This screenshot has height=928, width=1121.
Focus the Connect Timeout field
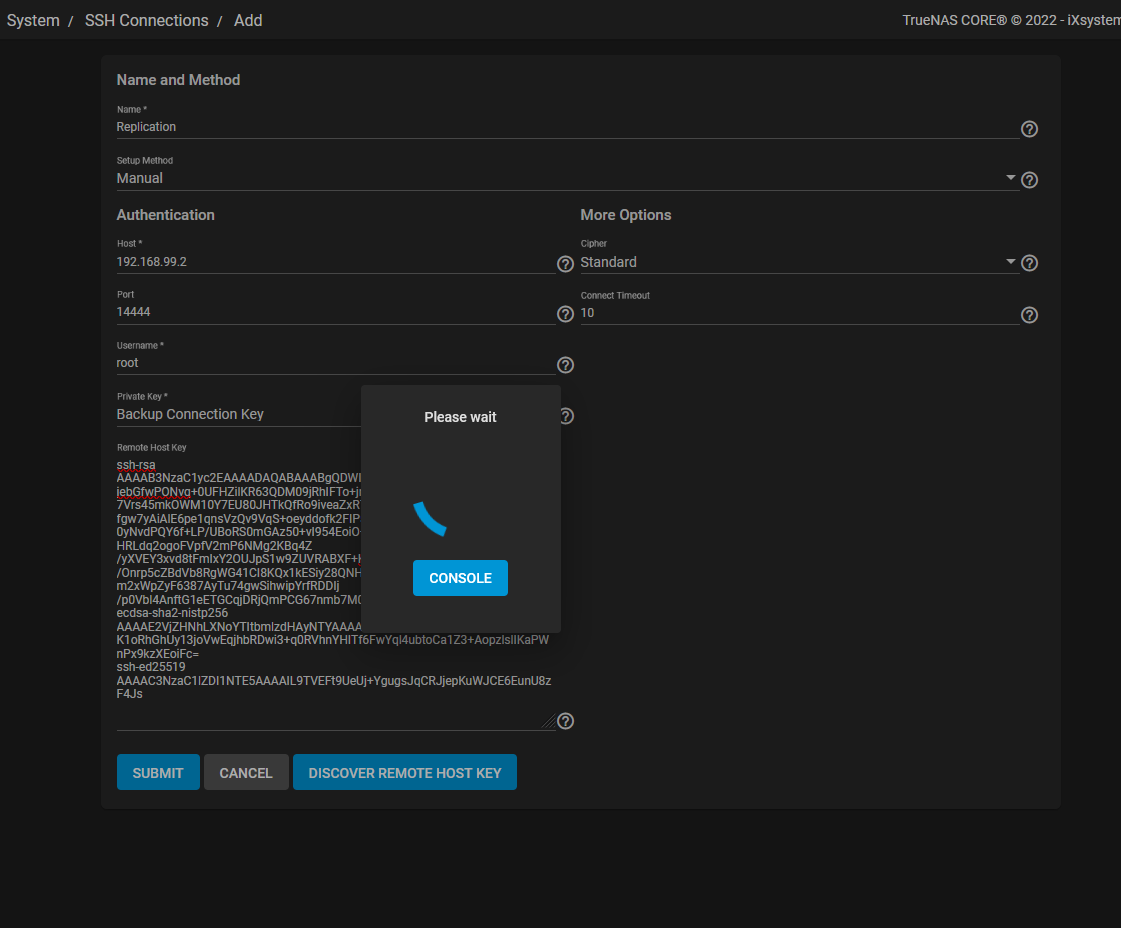799,312
